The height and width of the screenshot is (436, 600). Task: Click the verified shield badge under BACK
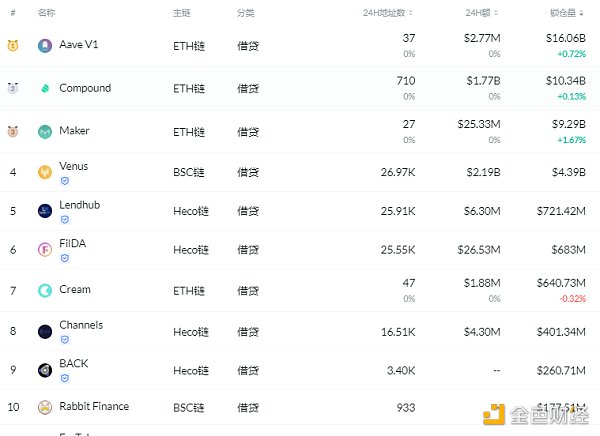point(65,378)
